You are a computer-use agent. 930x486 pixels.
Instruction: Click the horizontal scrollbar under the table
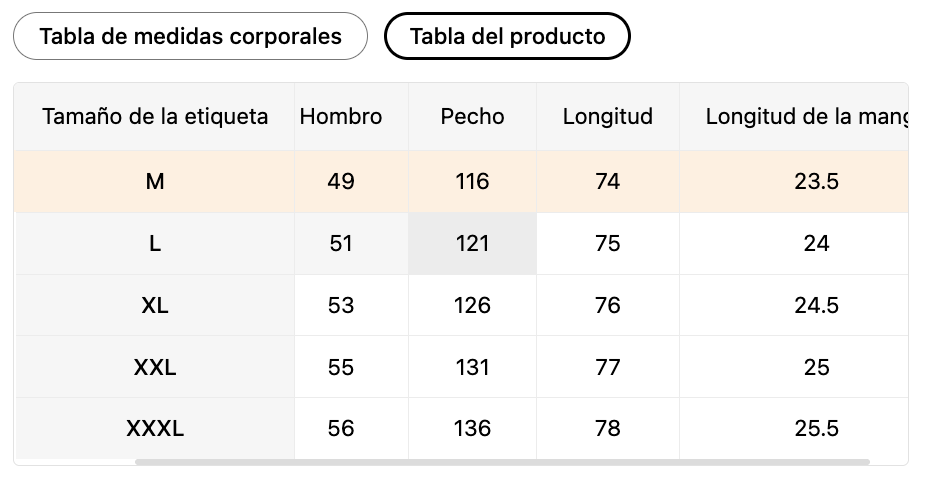point(502,462)
